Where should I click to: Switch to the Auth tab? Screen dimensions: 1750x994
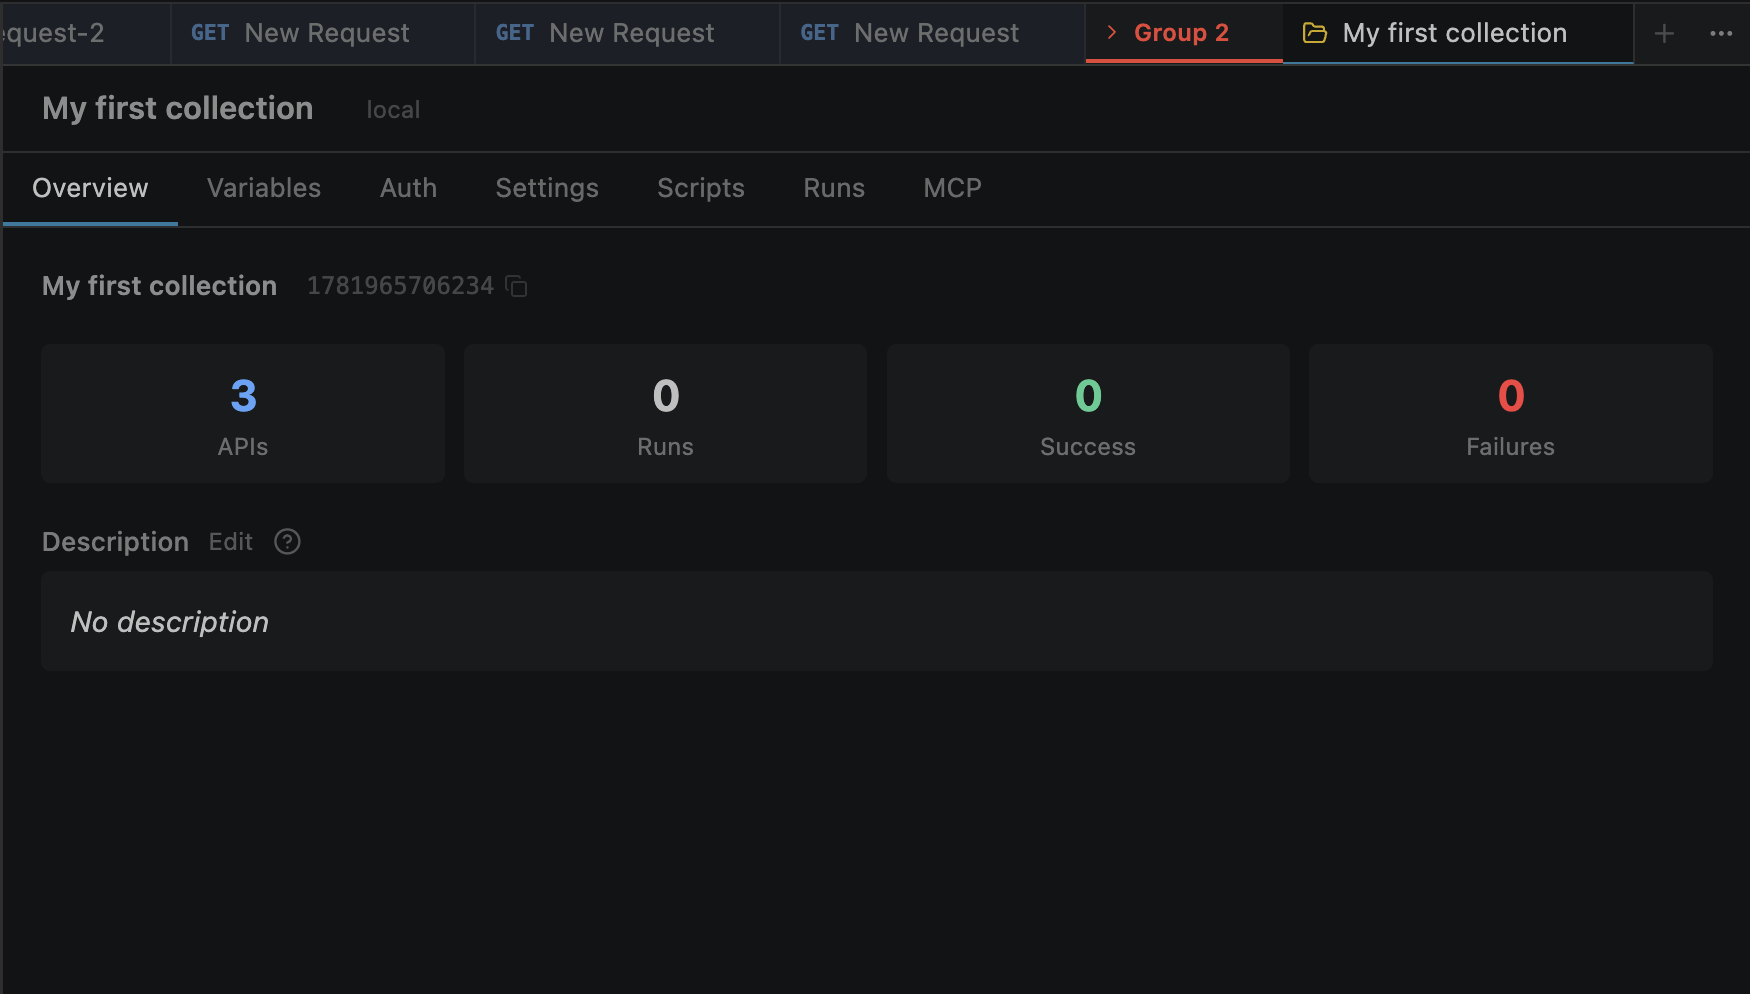408,188
